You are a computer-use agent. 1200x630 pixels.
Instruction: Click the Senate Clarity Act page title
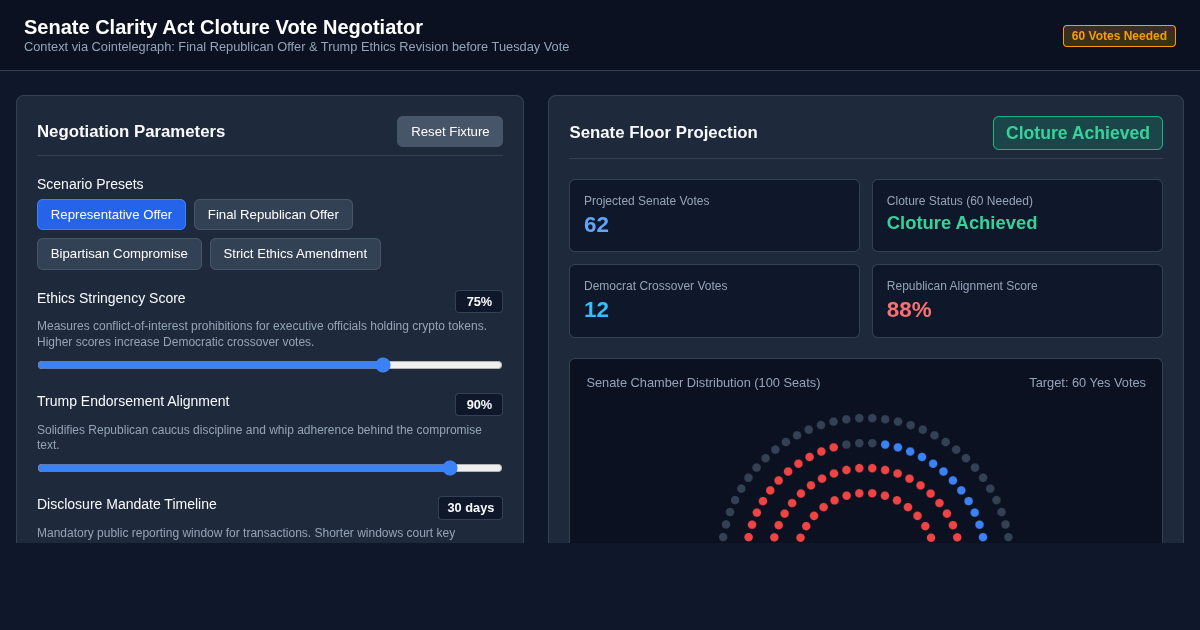click(223, 27)
